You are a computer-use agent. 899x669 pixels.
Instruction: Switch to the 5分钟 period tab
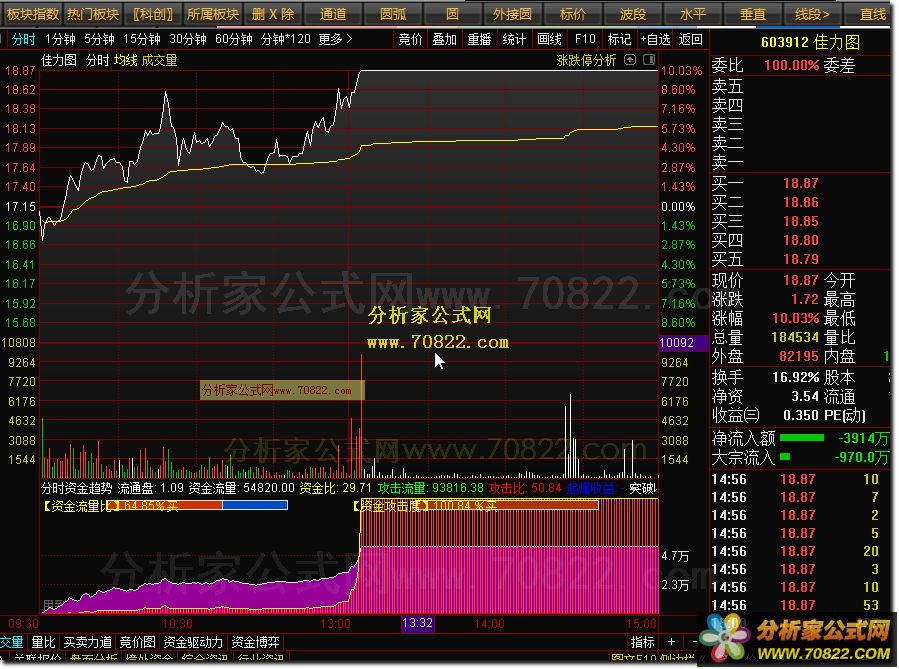(x=99, y=39)
